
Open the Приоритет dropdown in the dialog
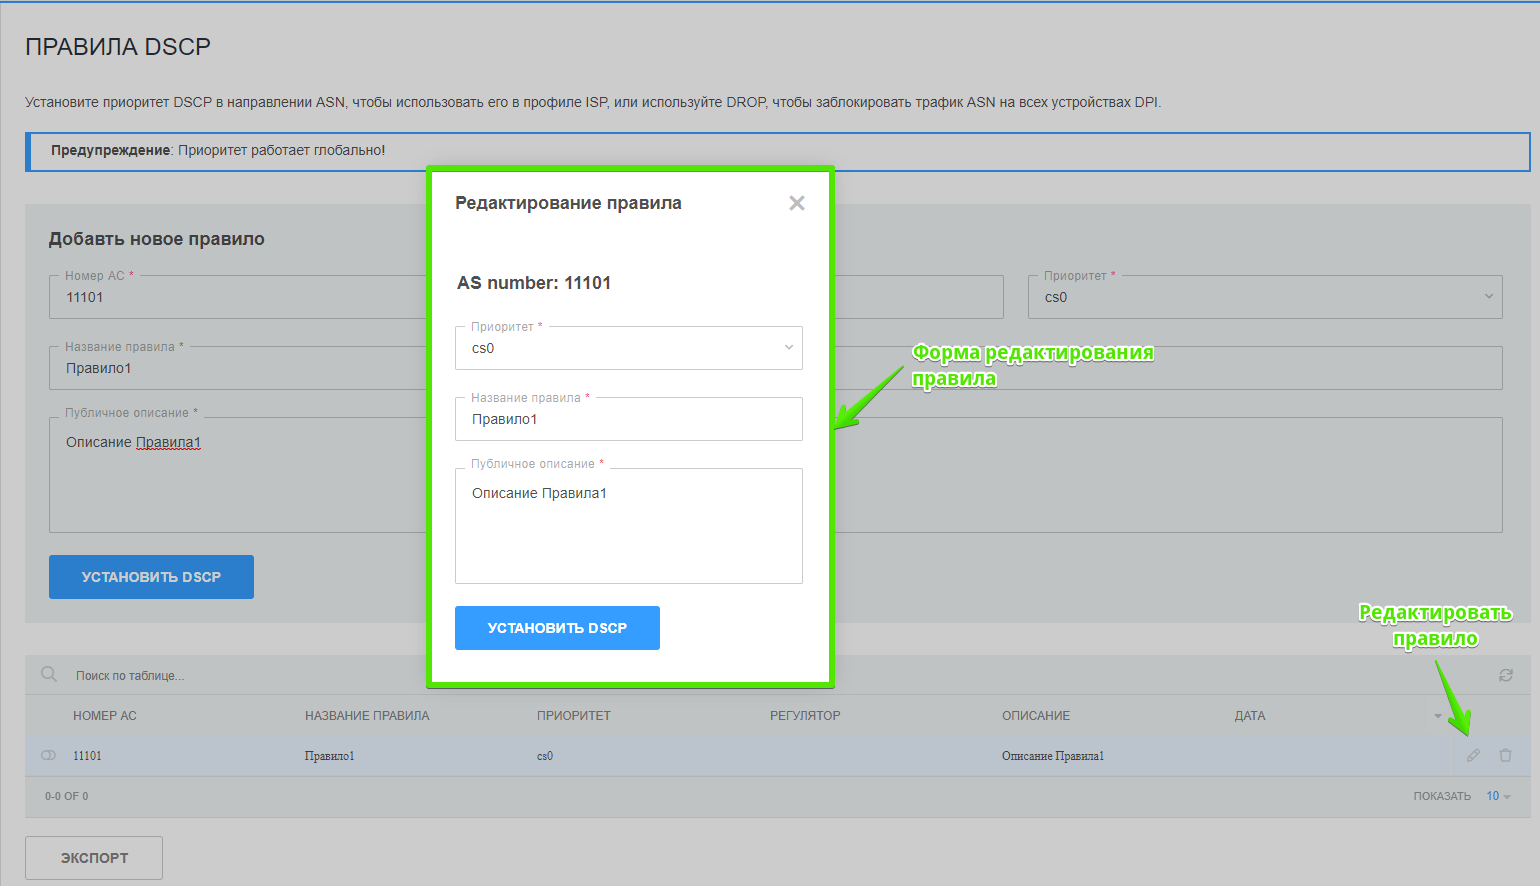click(x=628, y=348)
